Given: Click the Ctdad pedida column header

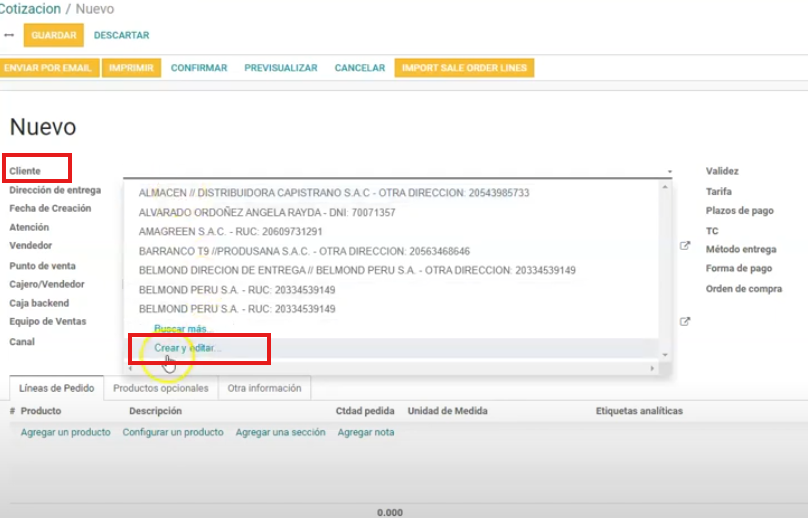Looking at the screenshot, I should pyautogui.click(x=365, y=411).
